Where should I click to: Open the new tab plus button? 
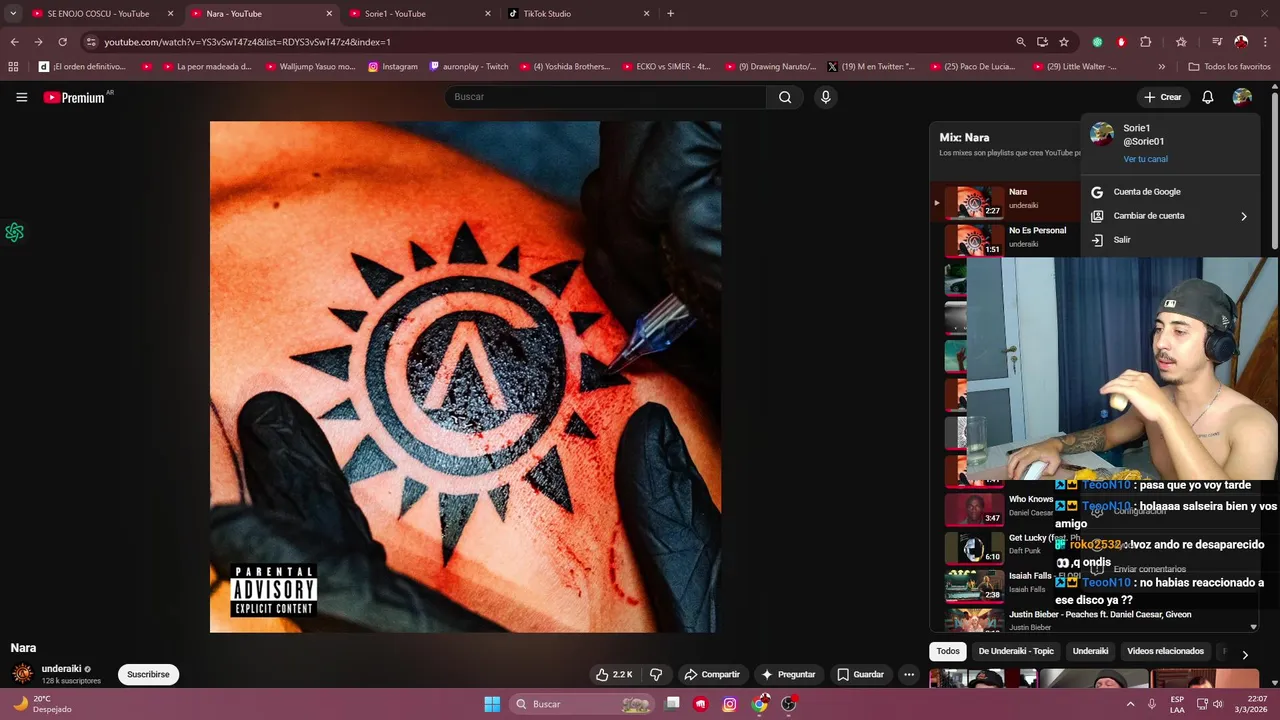[670, 14]
